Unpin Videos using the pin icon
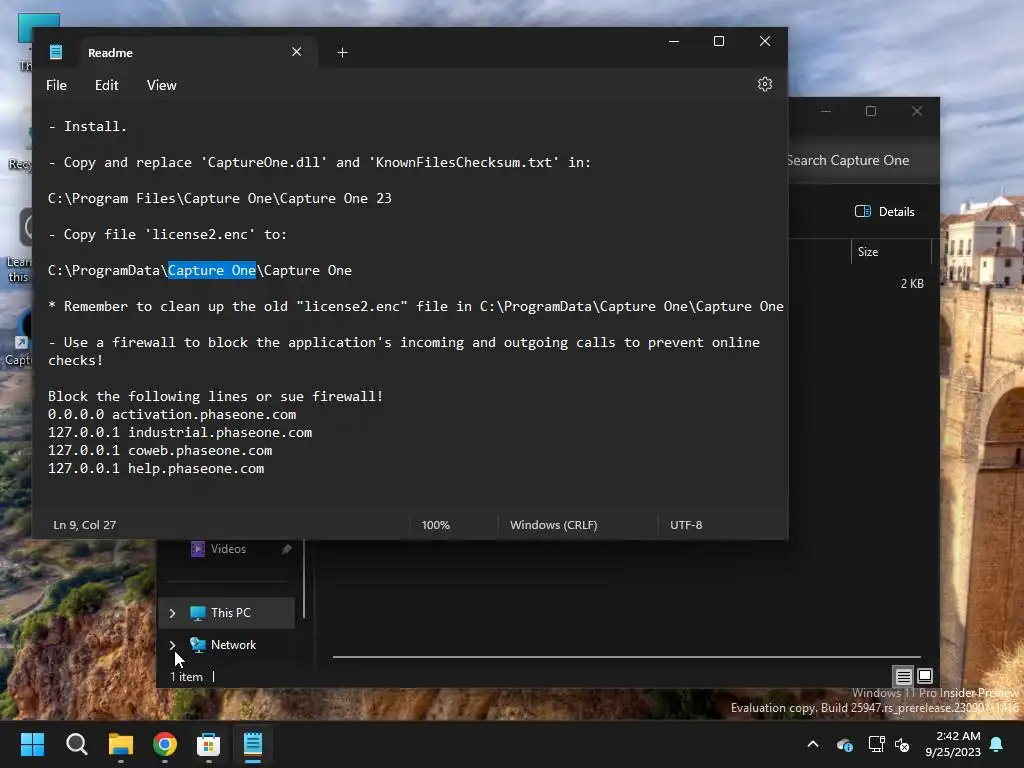The height and width of the screenshot is (768, 1024). point(287,549)
